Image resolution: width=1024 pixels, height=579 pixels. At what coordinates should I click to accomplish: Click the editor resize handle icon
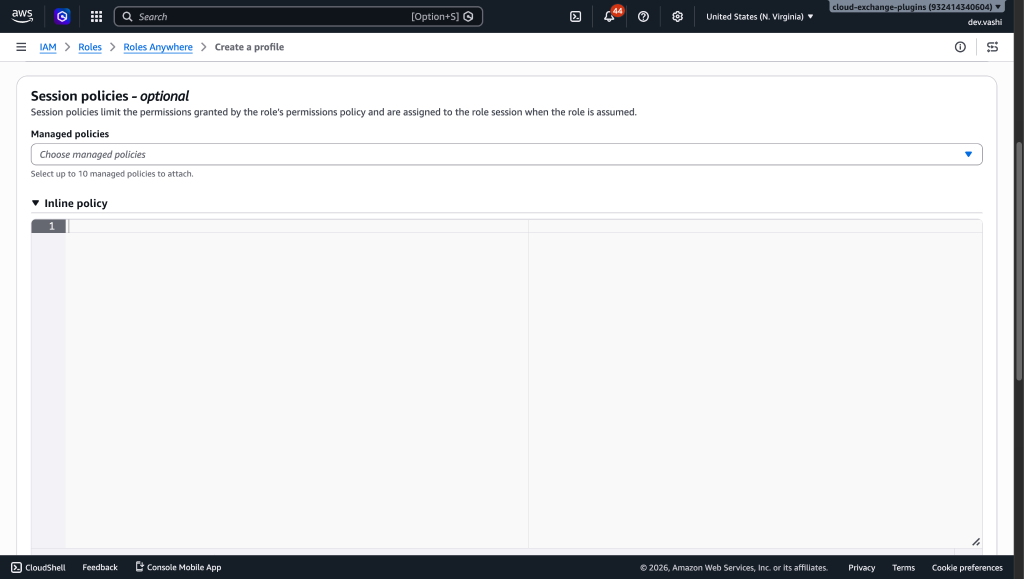tap(976, 542)
